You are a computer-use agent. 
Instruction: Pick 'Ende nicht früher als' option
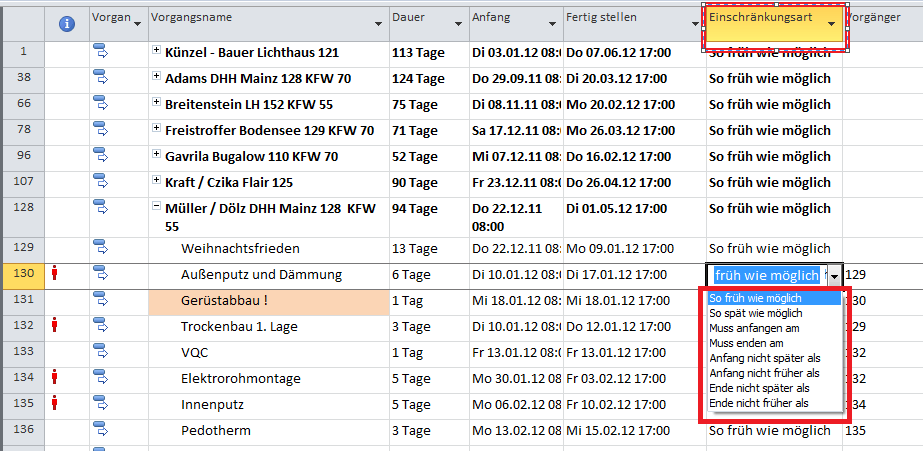[x=759, y=403]
